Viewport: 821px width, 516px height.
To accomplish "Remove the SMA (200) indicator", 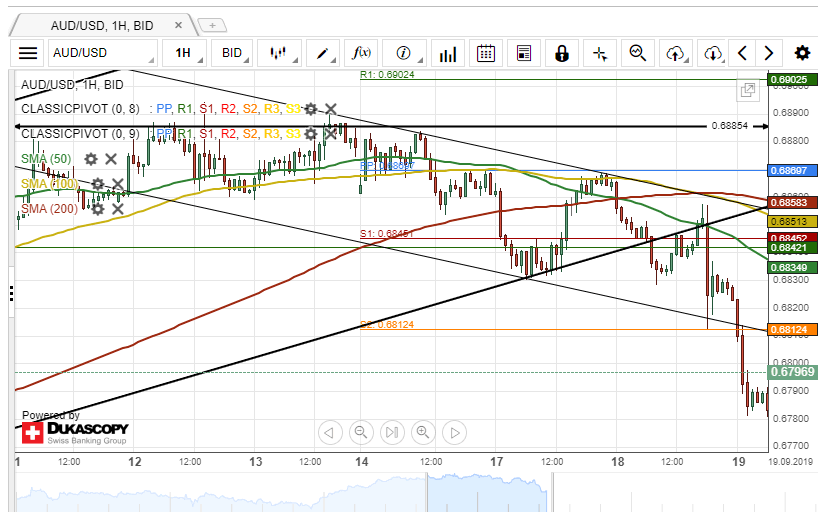I will tap(117, 208).
